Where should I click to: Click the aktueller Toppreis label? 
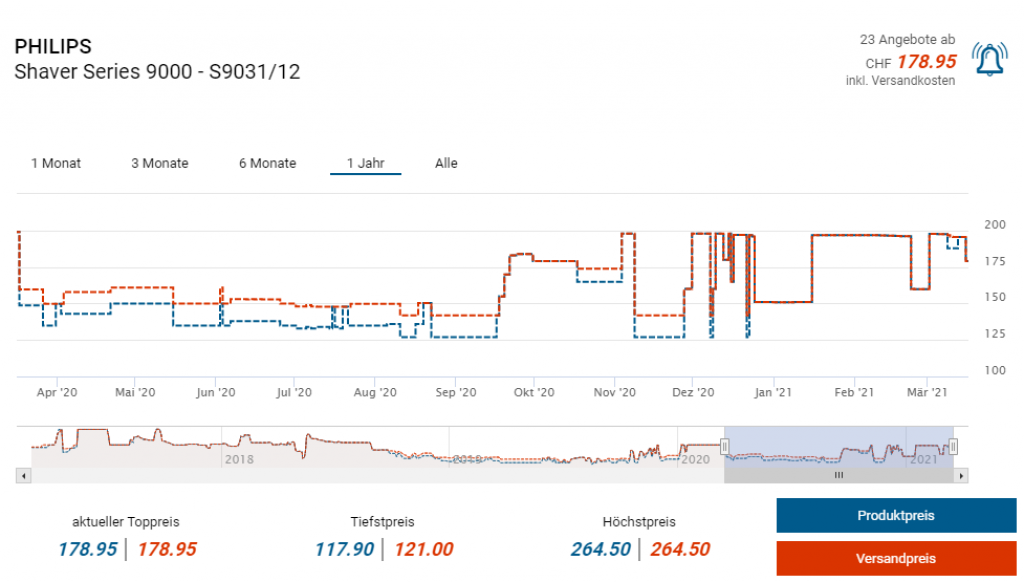125,522
